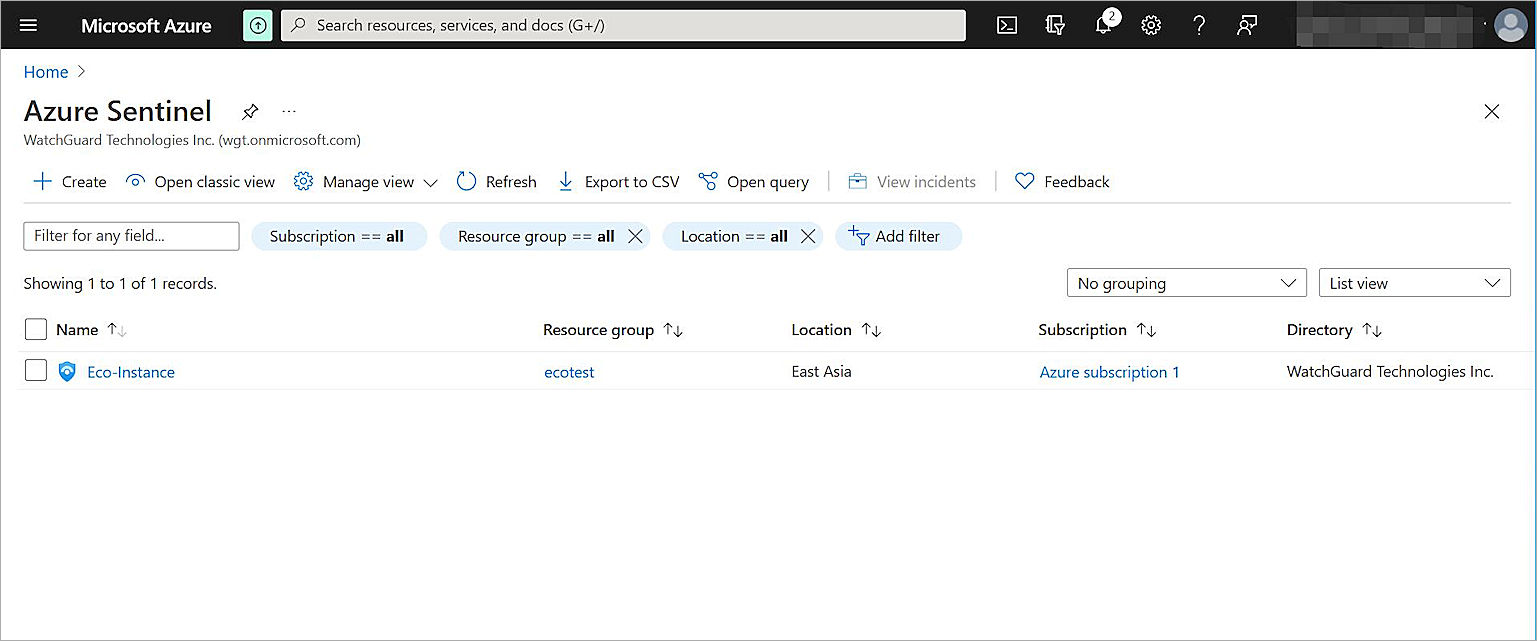Open the Manage view dropdown
The height and width of the screenshot is (641, 1537).
point(365,181)
